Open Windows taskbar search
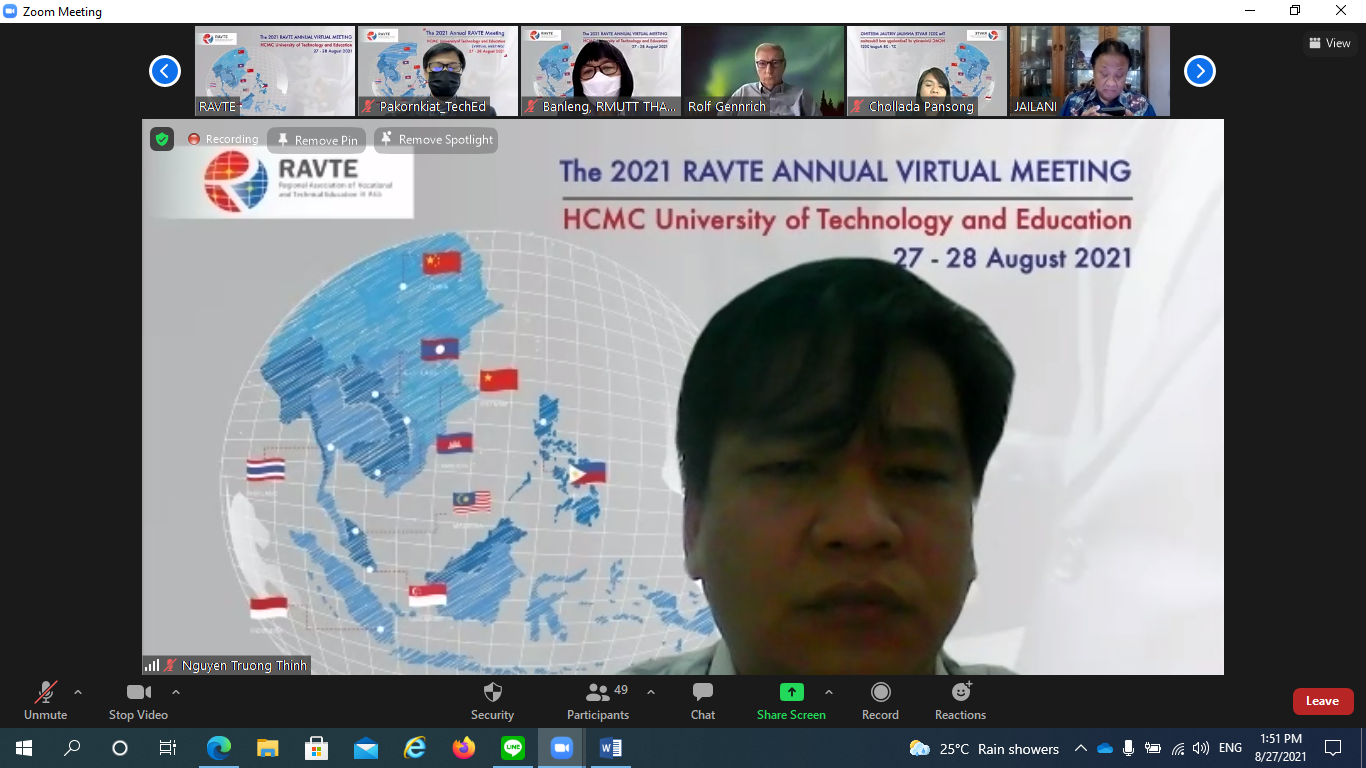This screenshot has height=768, width=1366. click(72, 748)
